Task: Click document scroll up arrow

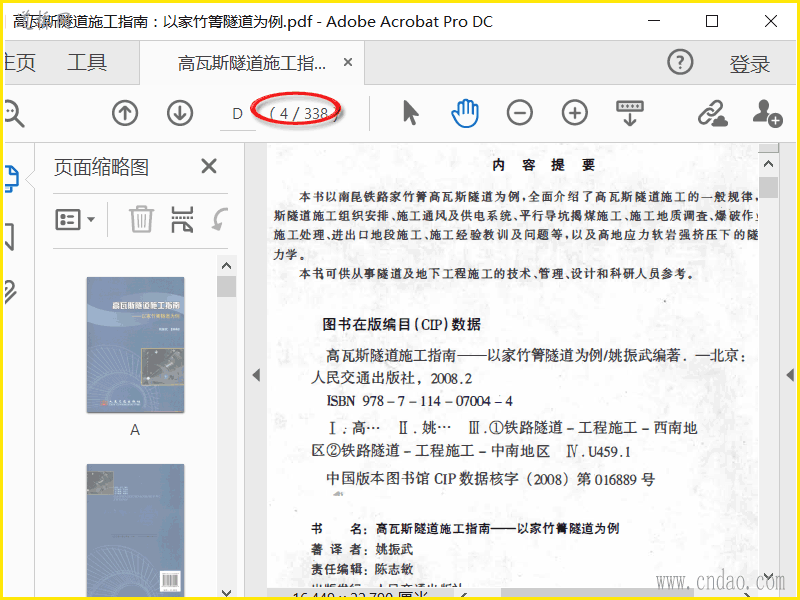Action: 768,164
